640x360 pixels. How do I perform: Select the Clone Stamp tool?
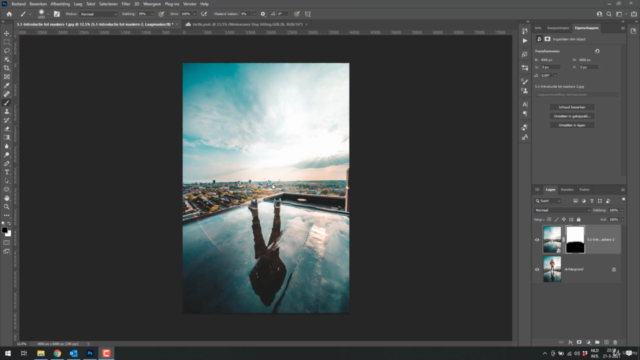(7, 111)
